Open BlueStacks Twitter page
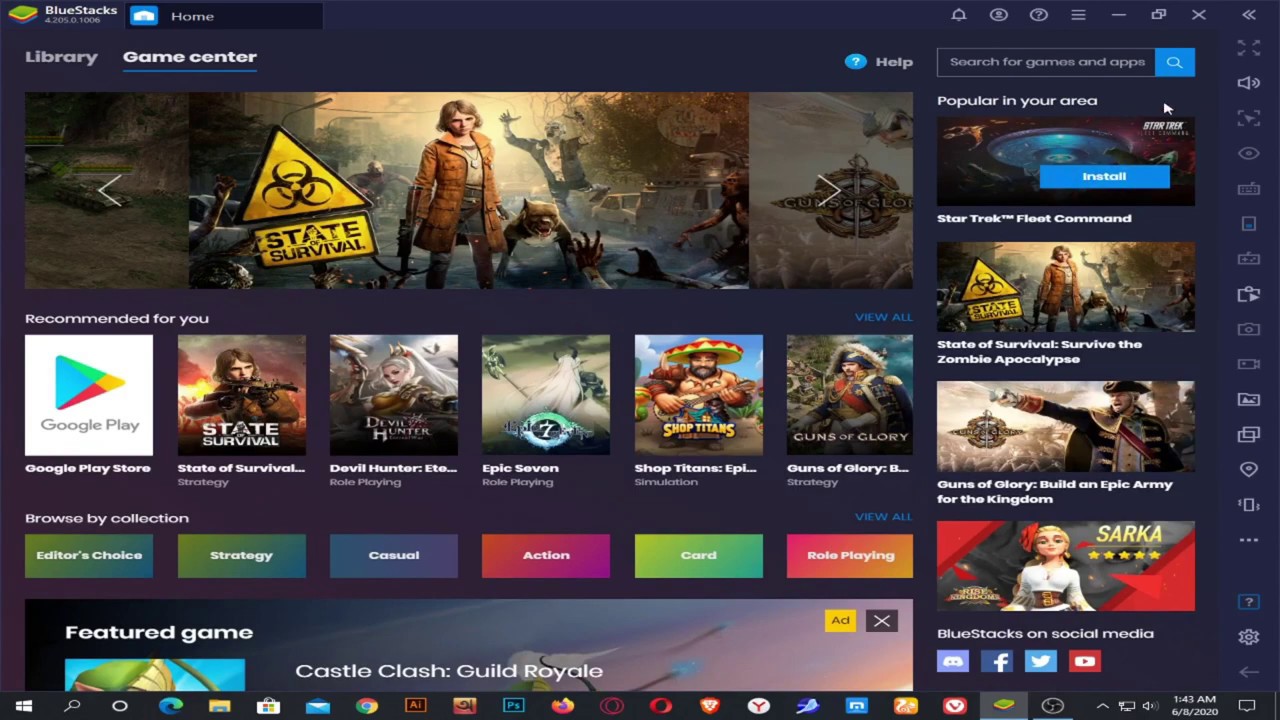1280x720 pixels. click(1041, 661)
